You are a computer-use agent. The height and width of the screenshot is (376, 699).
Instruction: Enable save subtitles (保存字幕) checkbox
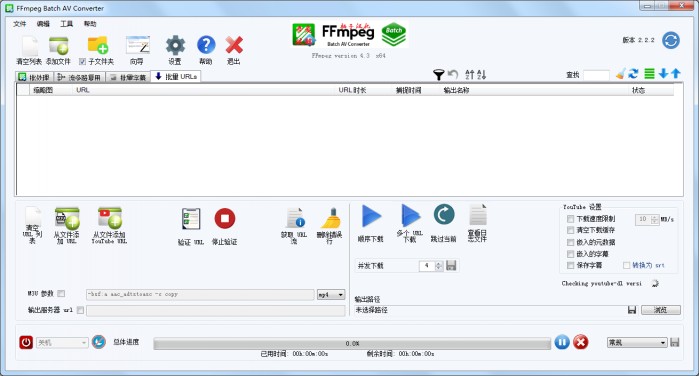(570, 265)
